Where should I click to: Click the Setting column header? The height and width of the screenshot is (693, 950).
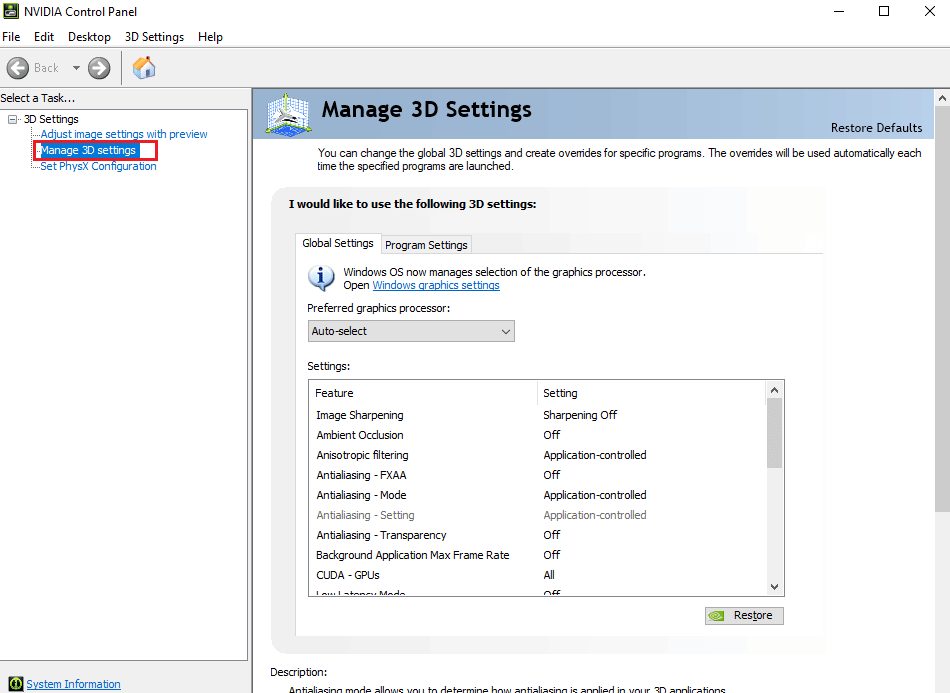point(651,393)
